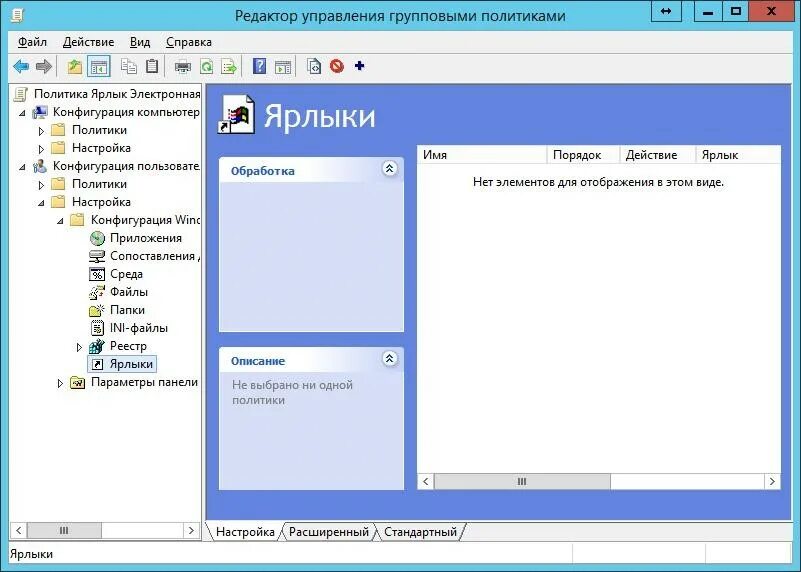801x572 pixels.
Task: Collapse Настройка under Конфигурация пользователя
Action: [x=41, y=203]
